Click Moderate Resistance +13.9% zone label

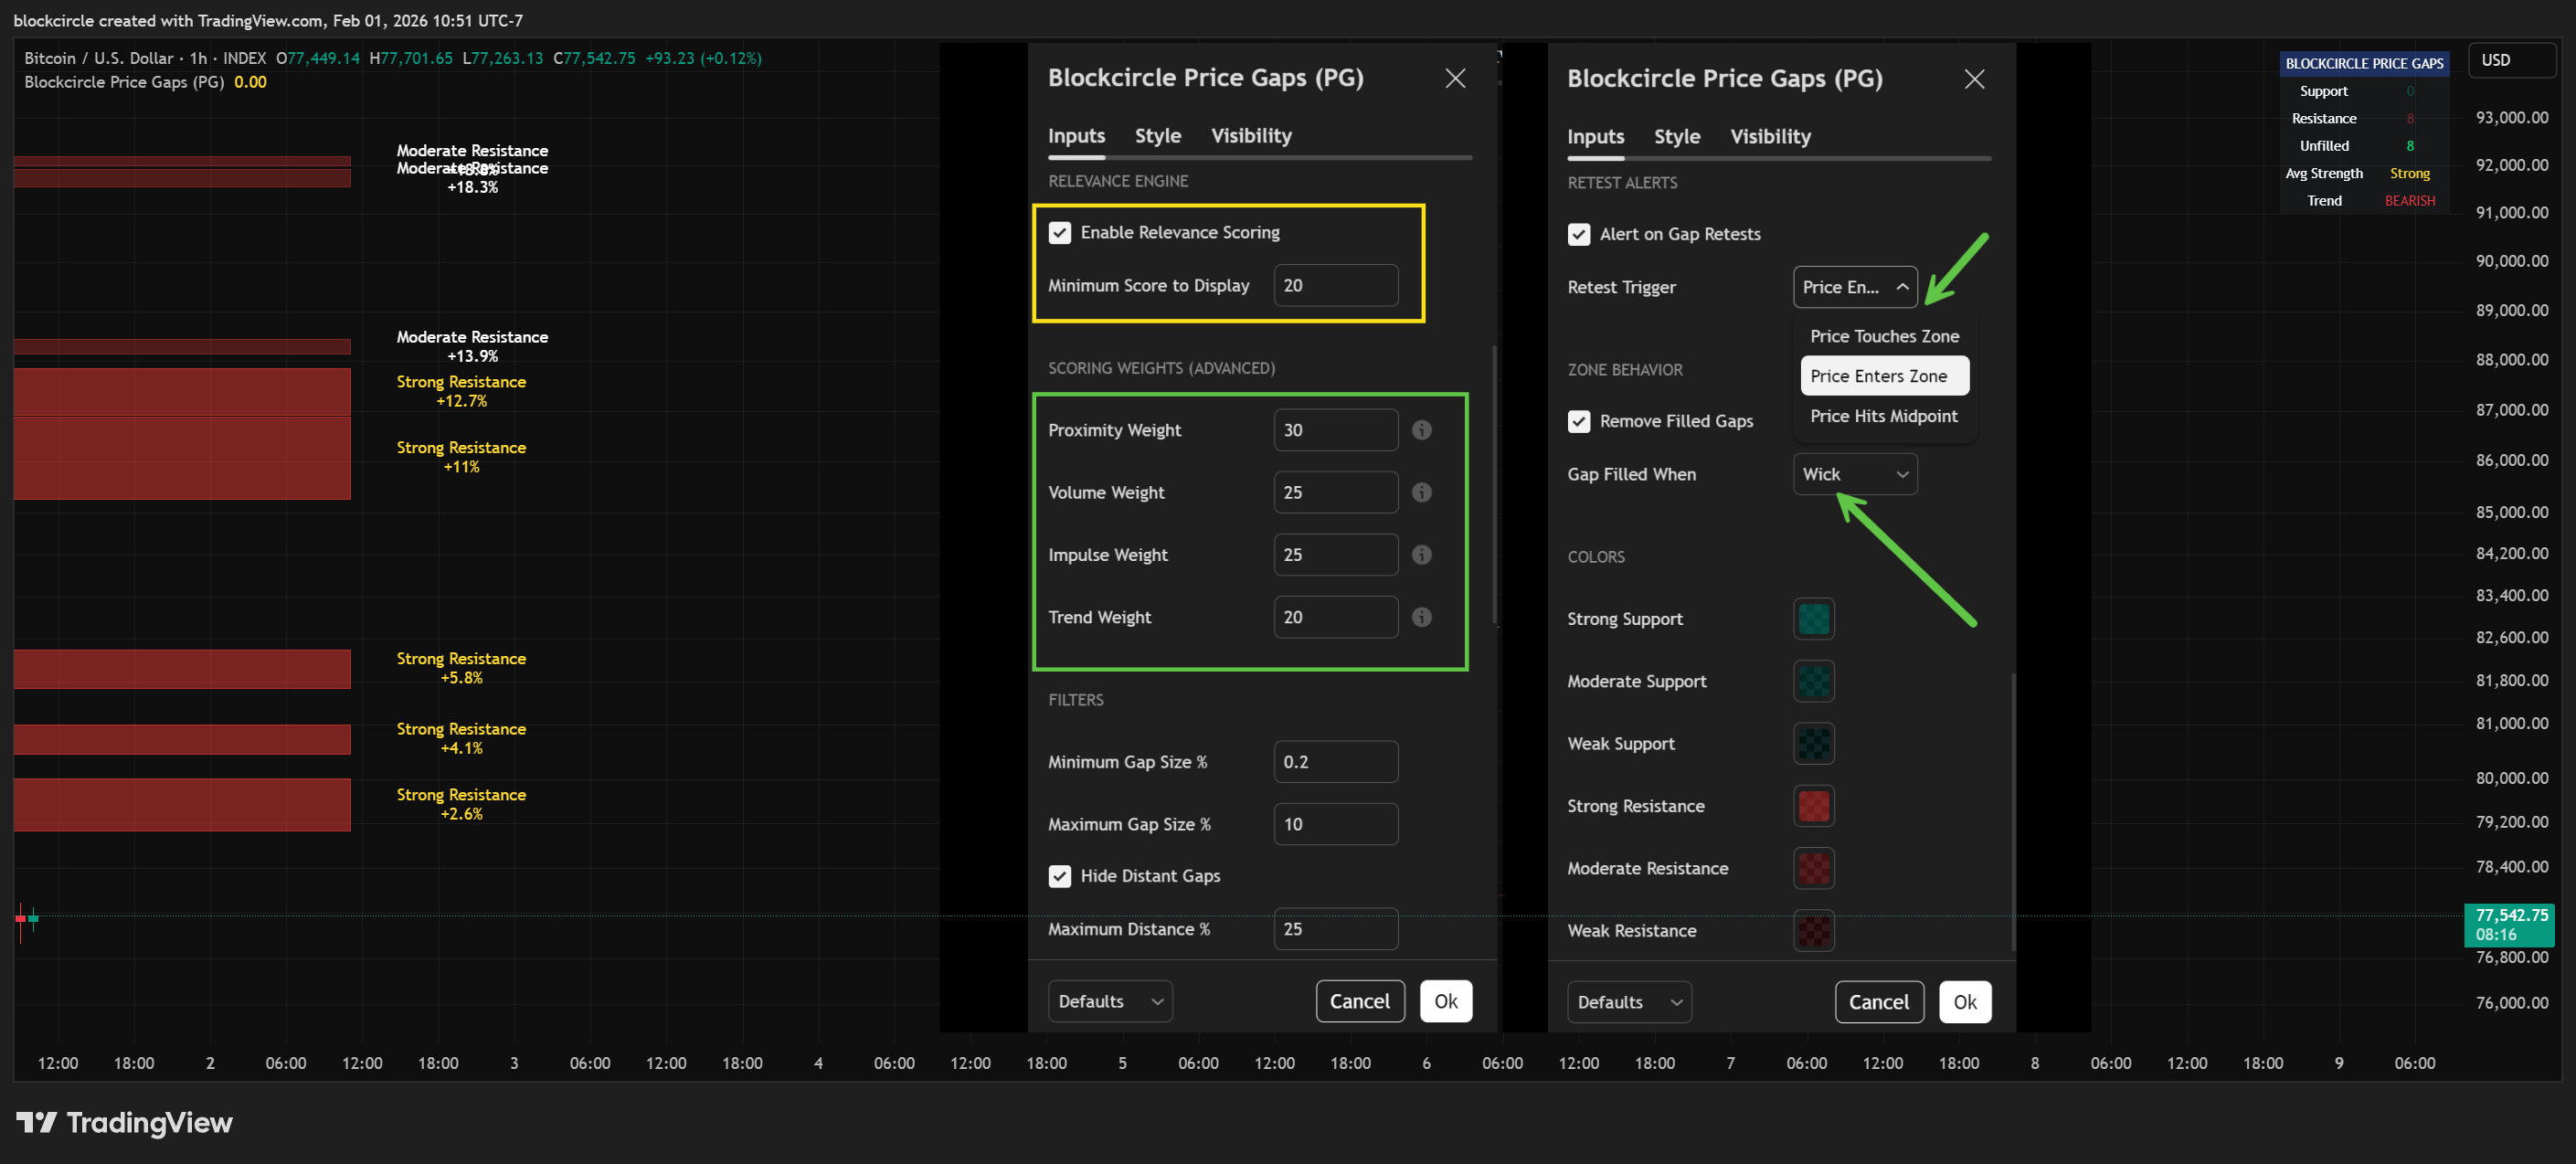click(472, 346)
